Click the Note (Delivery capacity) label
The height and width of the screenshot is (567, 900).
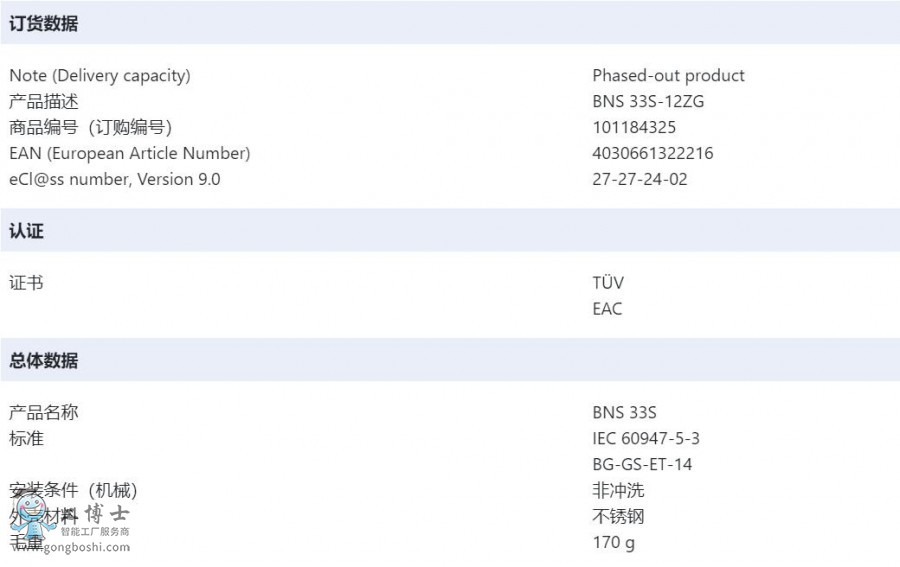tap(100, 76)
